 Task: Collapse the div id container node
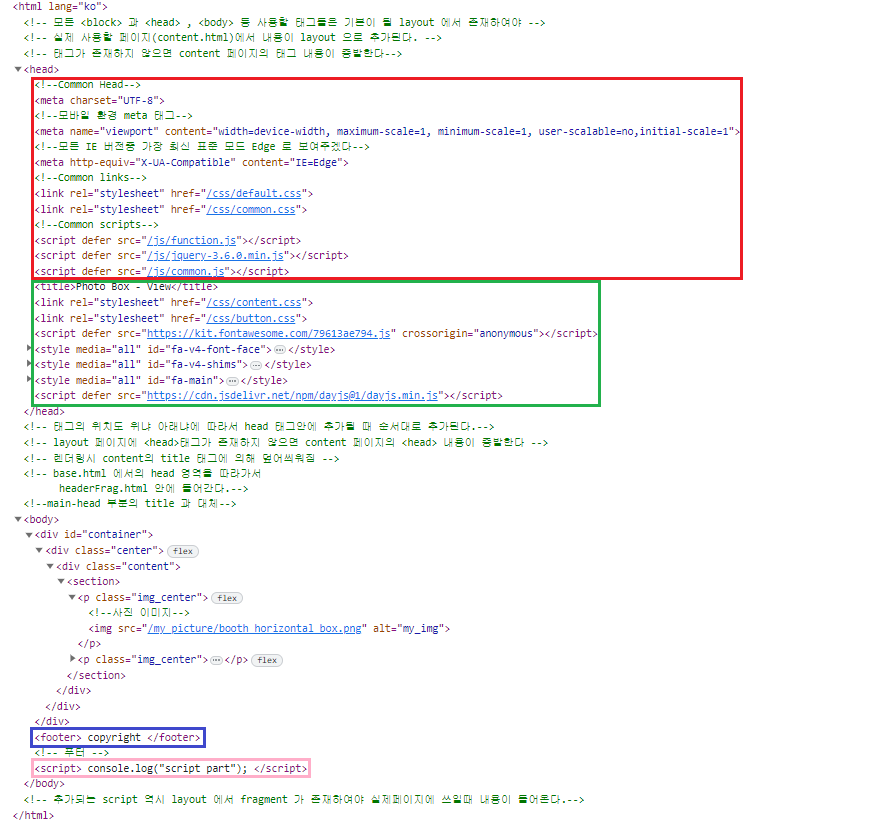point(29,535)
